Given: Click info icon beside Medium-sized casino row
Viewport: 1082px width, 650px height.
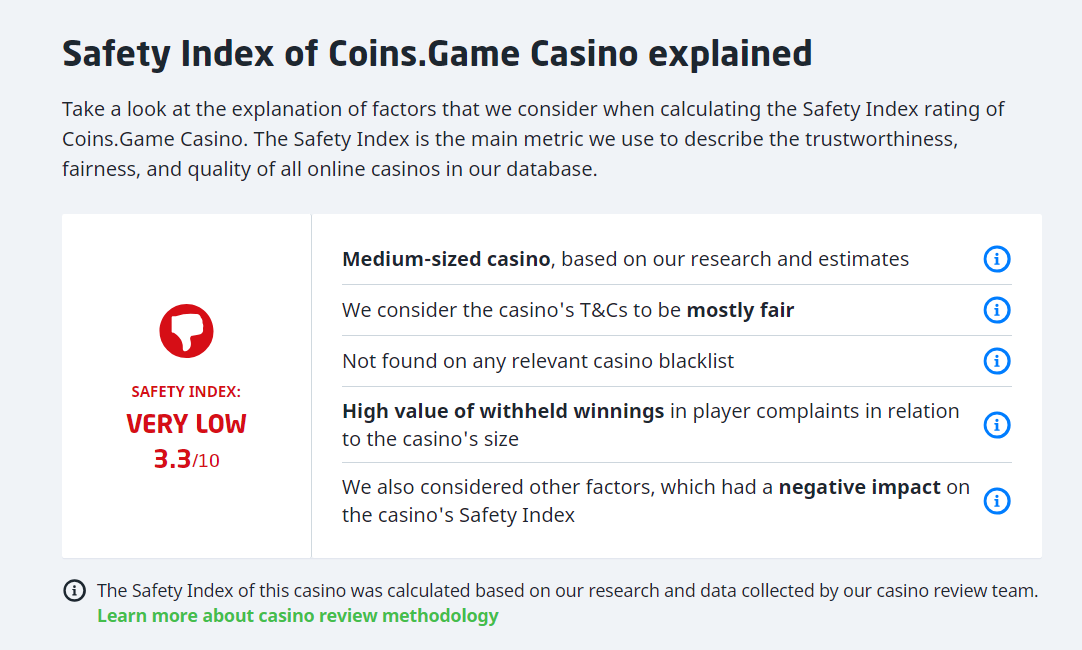Looking at the screenshot, I should 996,260.
